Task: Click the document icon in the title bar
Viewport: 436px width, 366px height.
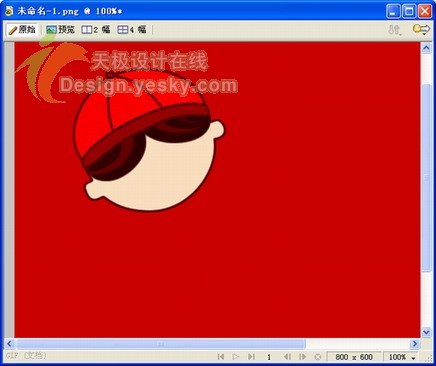Action: [9, 11]
